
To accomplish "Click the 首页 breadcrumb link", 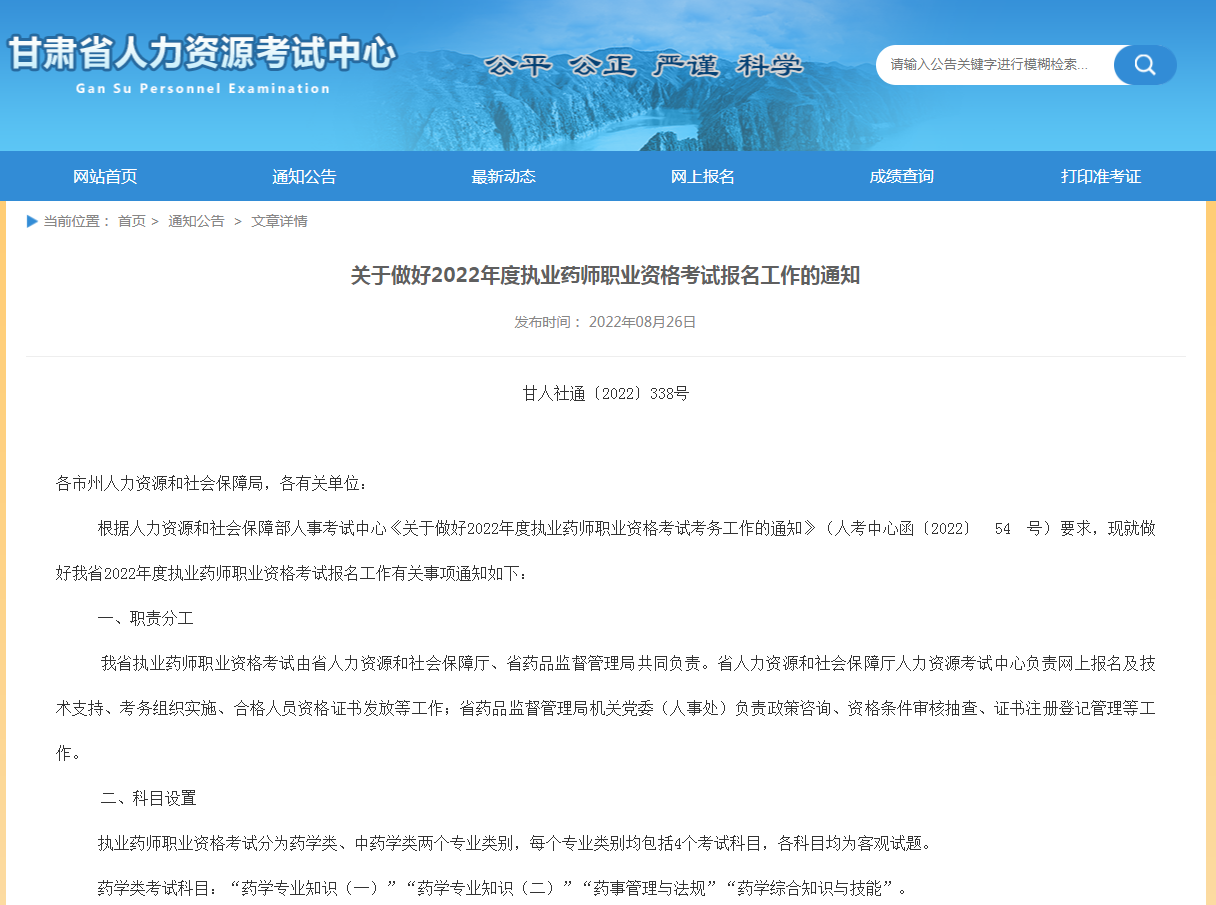I will tap(131, 221).
